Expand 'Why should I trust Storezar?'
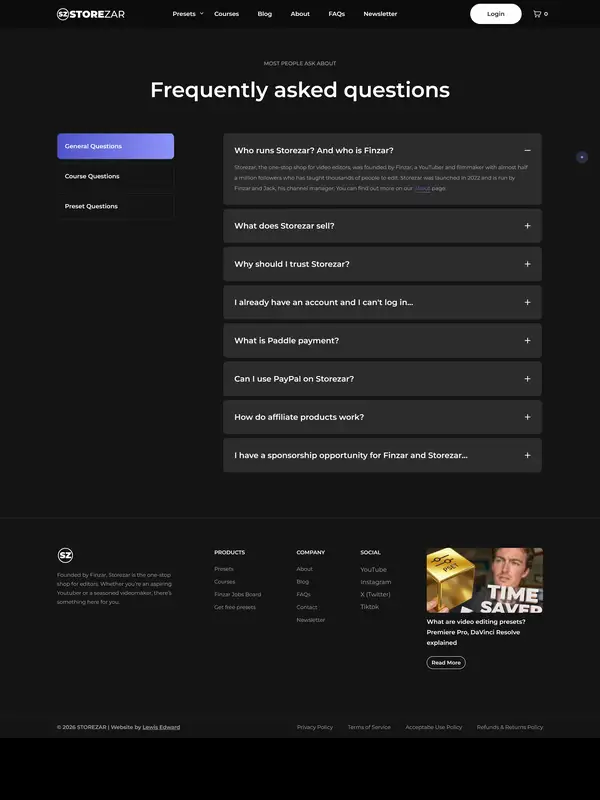The height and width of the screenshot is (800, 600). pyautogui.click(x=382, y=264)
